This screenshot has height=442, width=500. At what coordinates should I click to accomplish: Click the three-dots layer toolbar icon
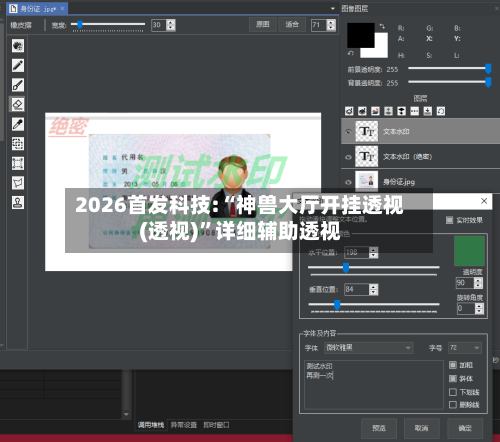coord(415,111)
